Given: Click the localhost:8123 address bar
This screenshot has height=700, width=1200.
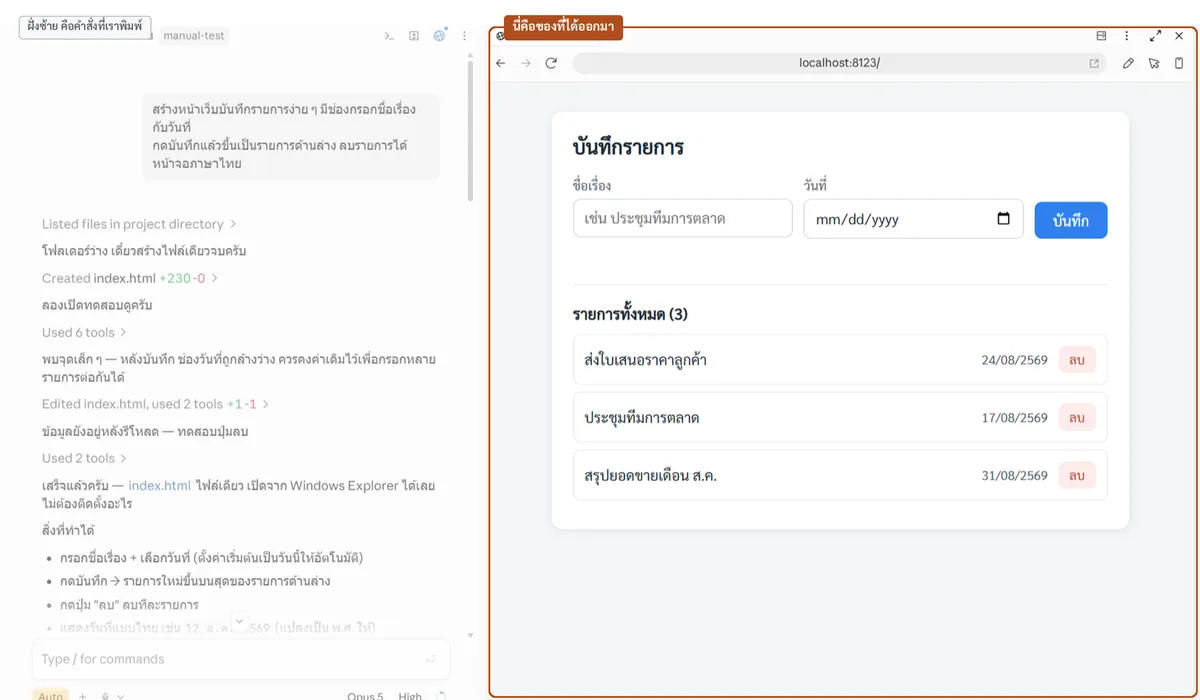Looking at the screenshot, I should coord(838,63).
